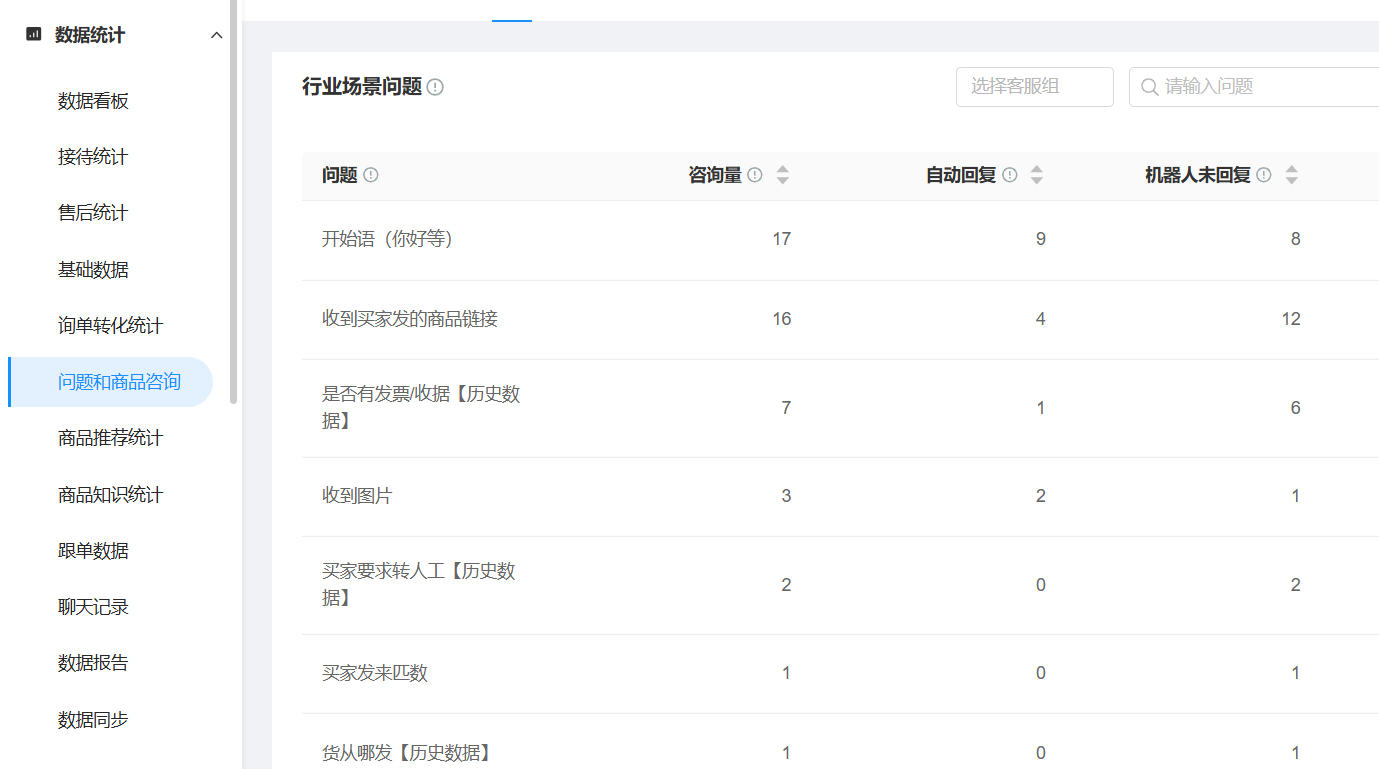Click the 数据统计 chart icon
Screen dimensions: 1379x769
[34, 35]
